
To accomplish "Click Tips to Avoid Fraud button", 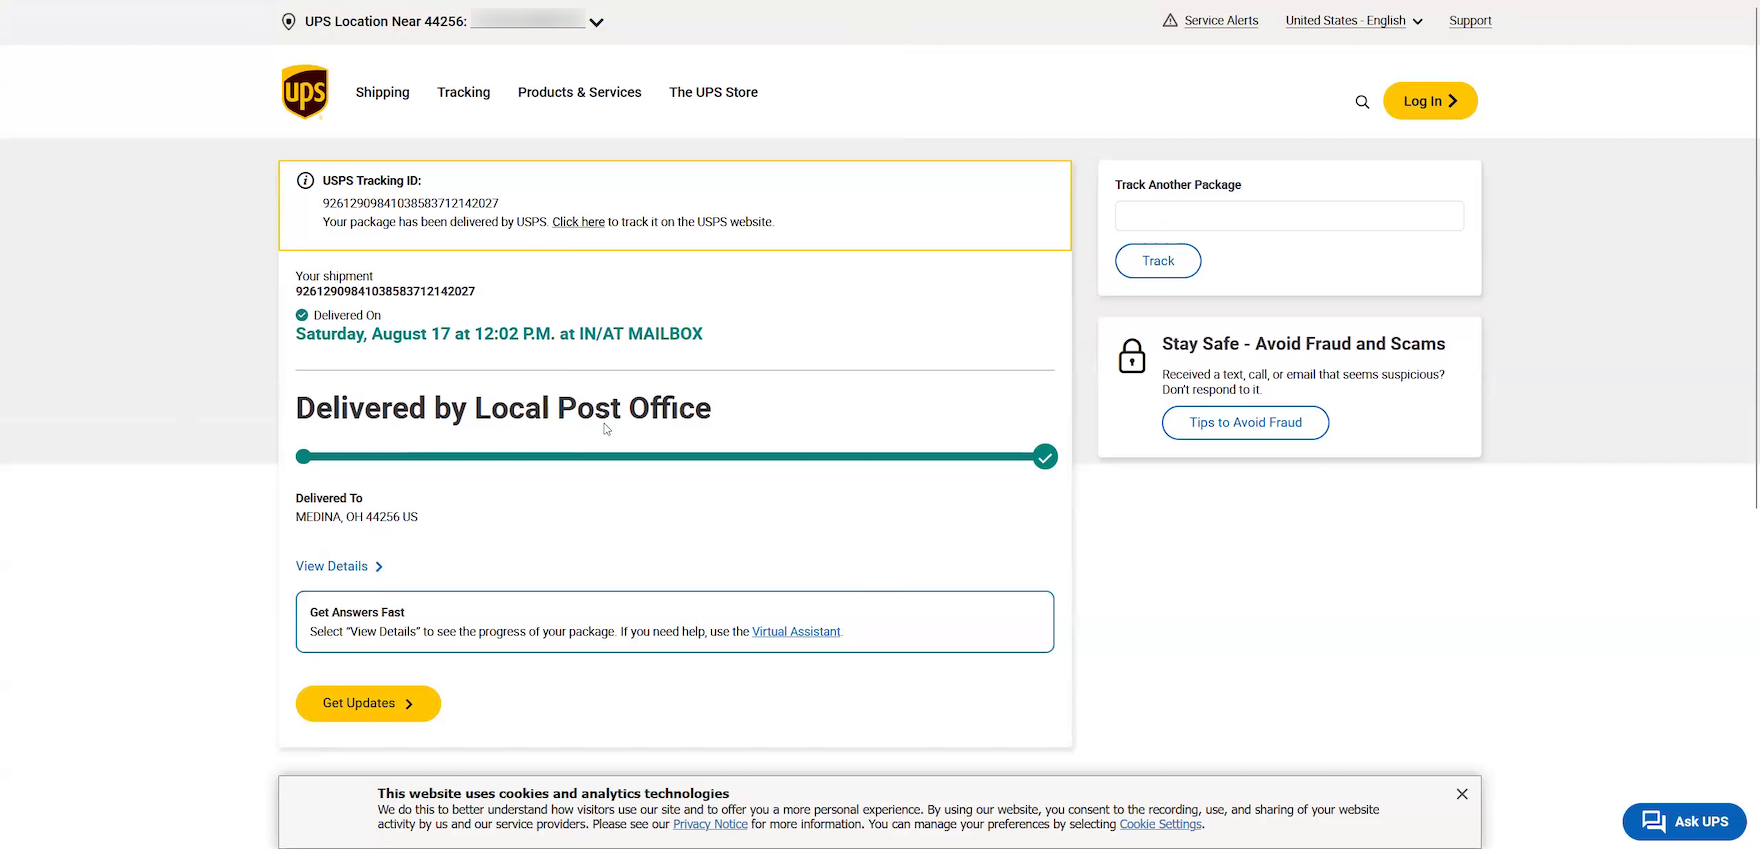I will click(1245, 423).
